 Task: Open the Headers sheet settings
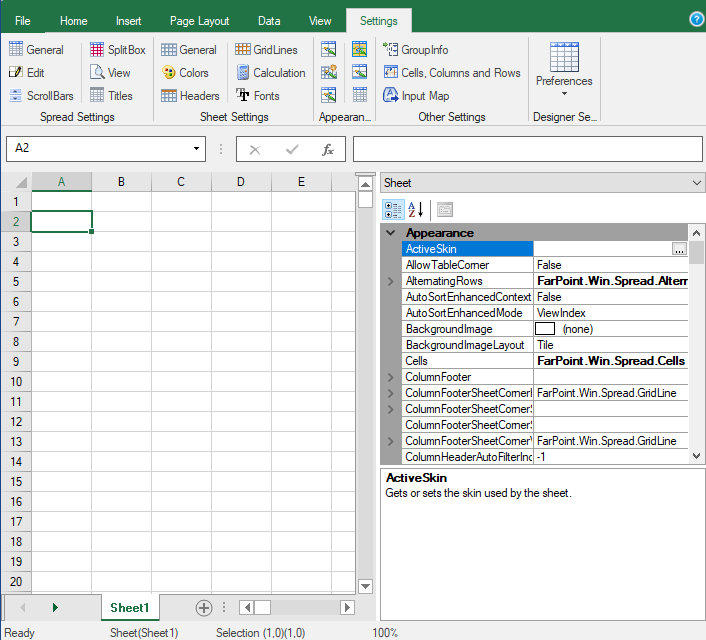(x=190, y=95)
